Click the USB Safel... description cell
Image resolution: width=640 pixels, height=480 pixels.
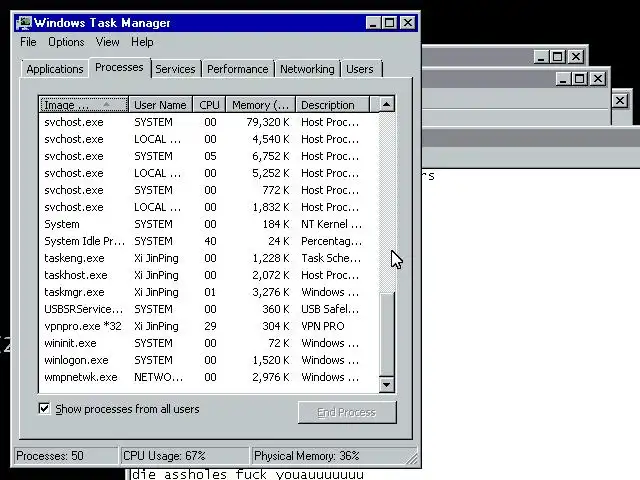[330, 309]
